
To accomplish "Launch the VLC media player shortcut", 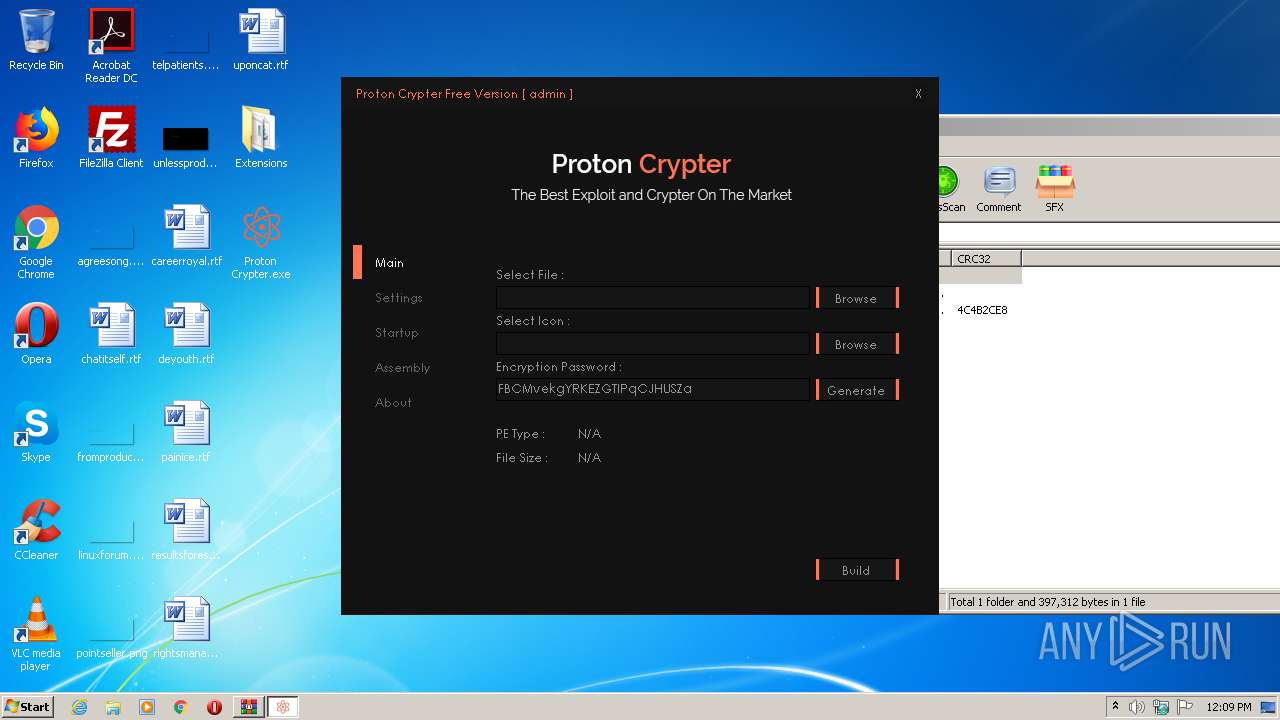I will click(36, 634).
